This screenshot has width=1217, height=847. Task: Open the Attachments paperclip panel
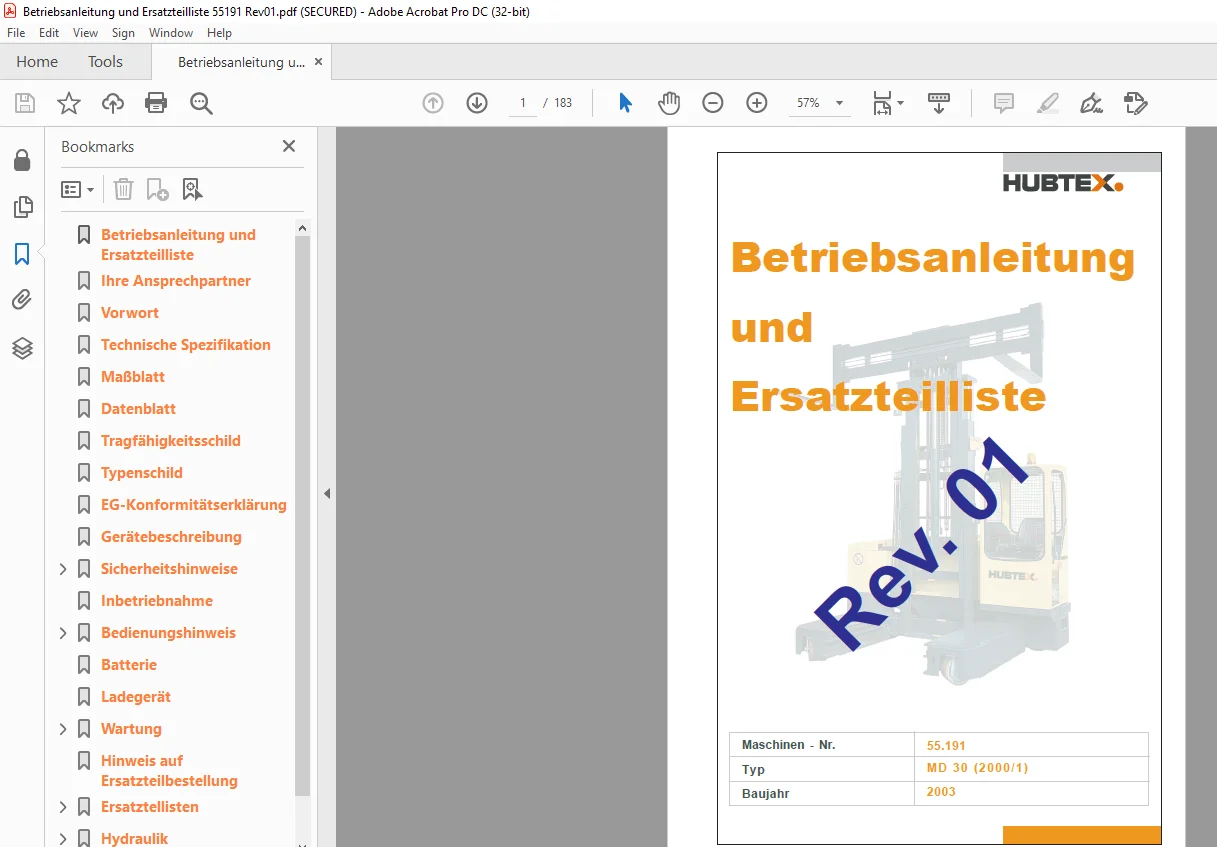pos(22,300)
